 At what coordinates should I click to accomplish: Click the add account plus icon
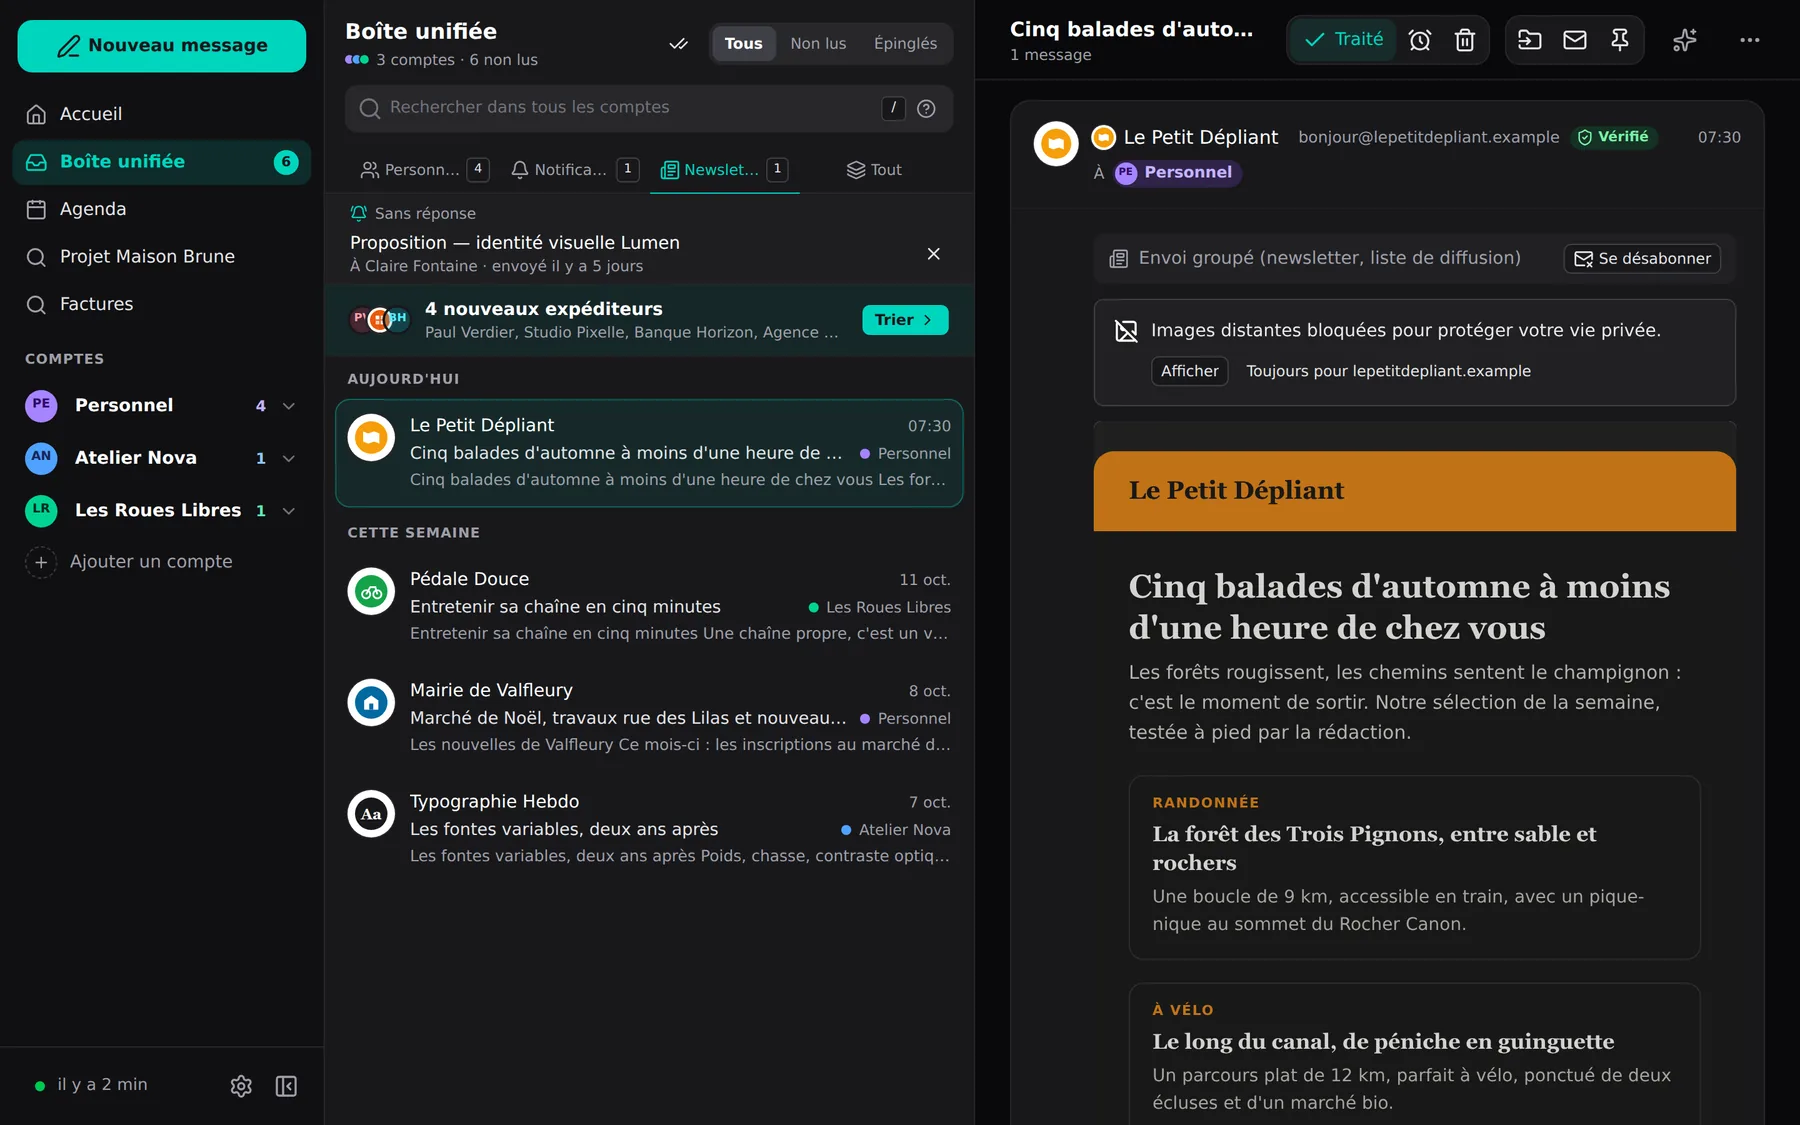coord(41,562)
